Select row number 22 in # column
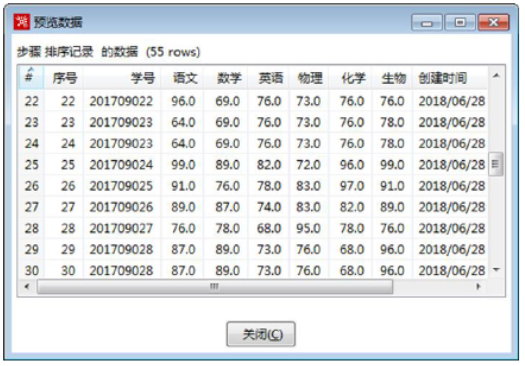The width and height of the screenshot is (525, 366). coord(32,101)
